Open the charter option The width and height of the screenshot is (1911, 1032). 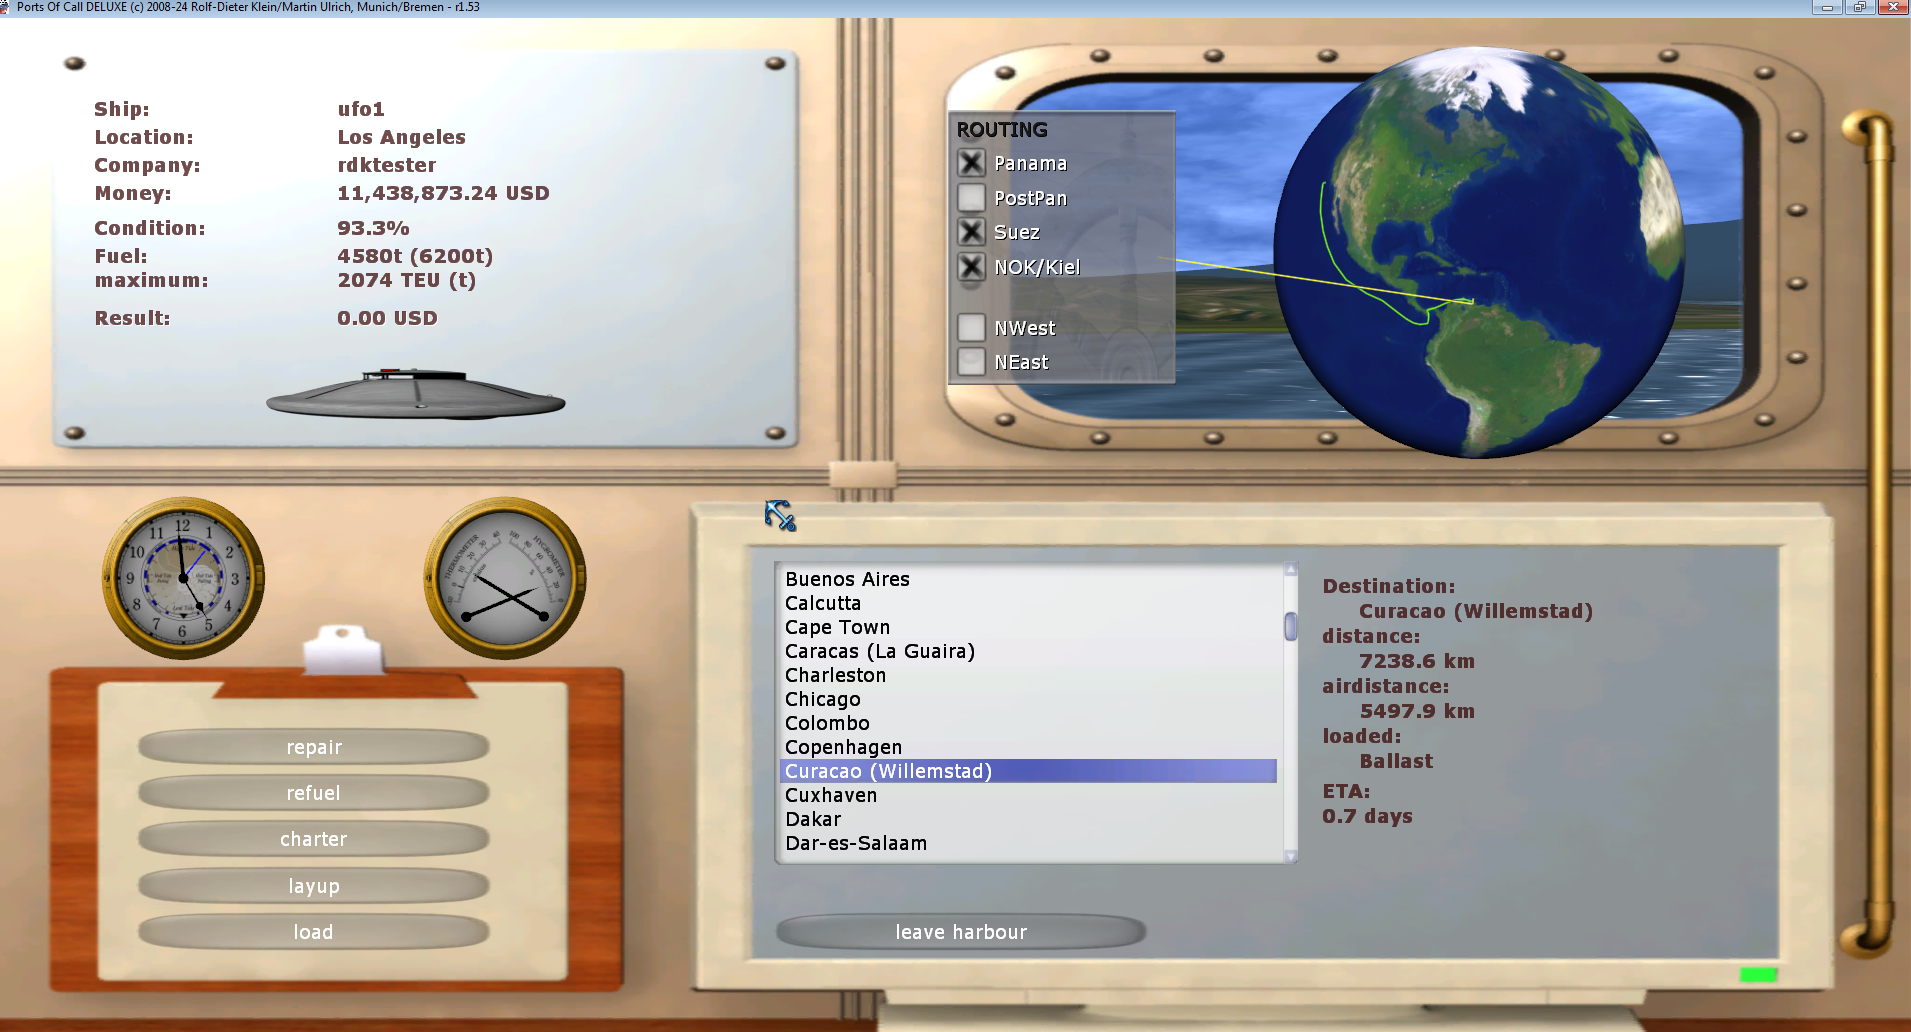click(x=313, y=839)
